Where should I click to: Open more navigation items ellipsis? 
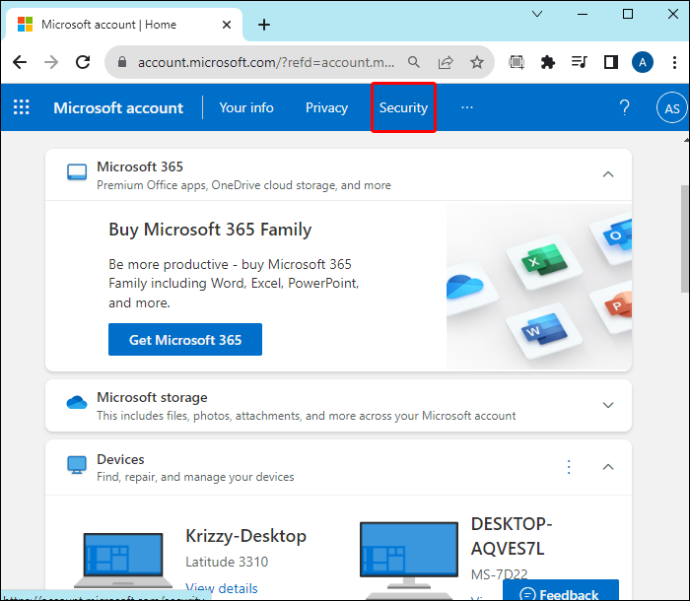tap(467, 107)
